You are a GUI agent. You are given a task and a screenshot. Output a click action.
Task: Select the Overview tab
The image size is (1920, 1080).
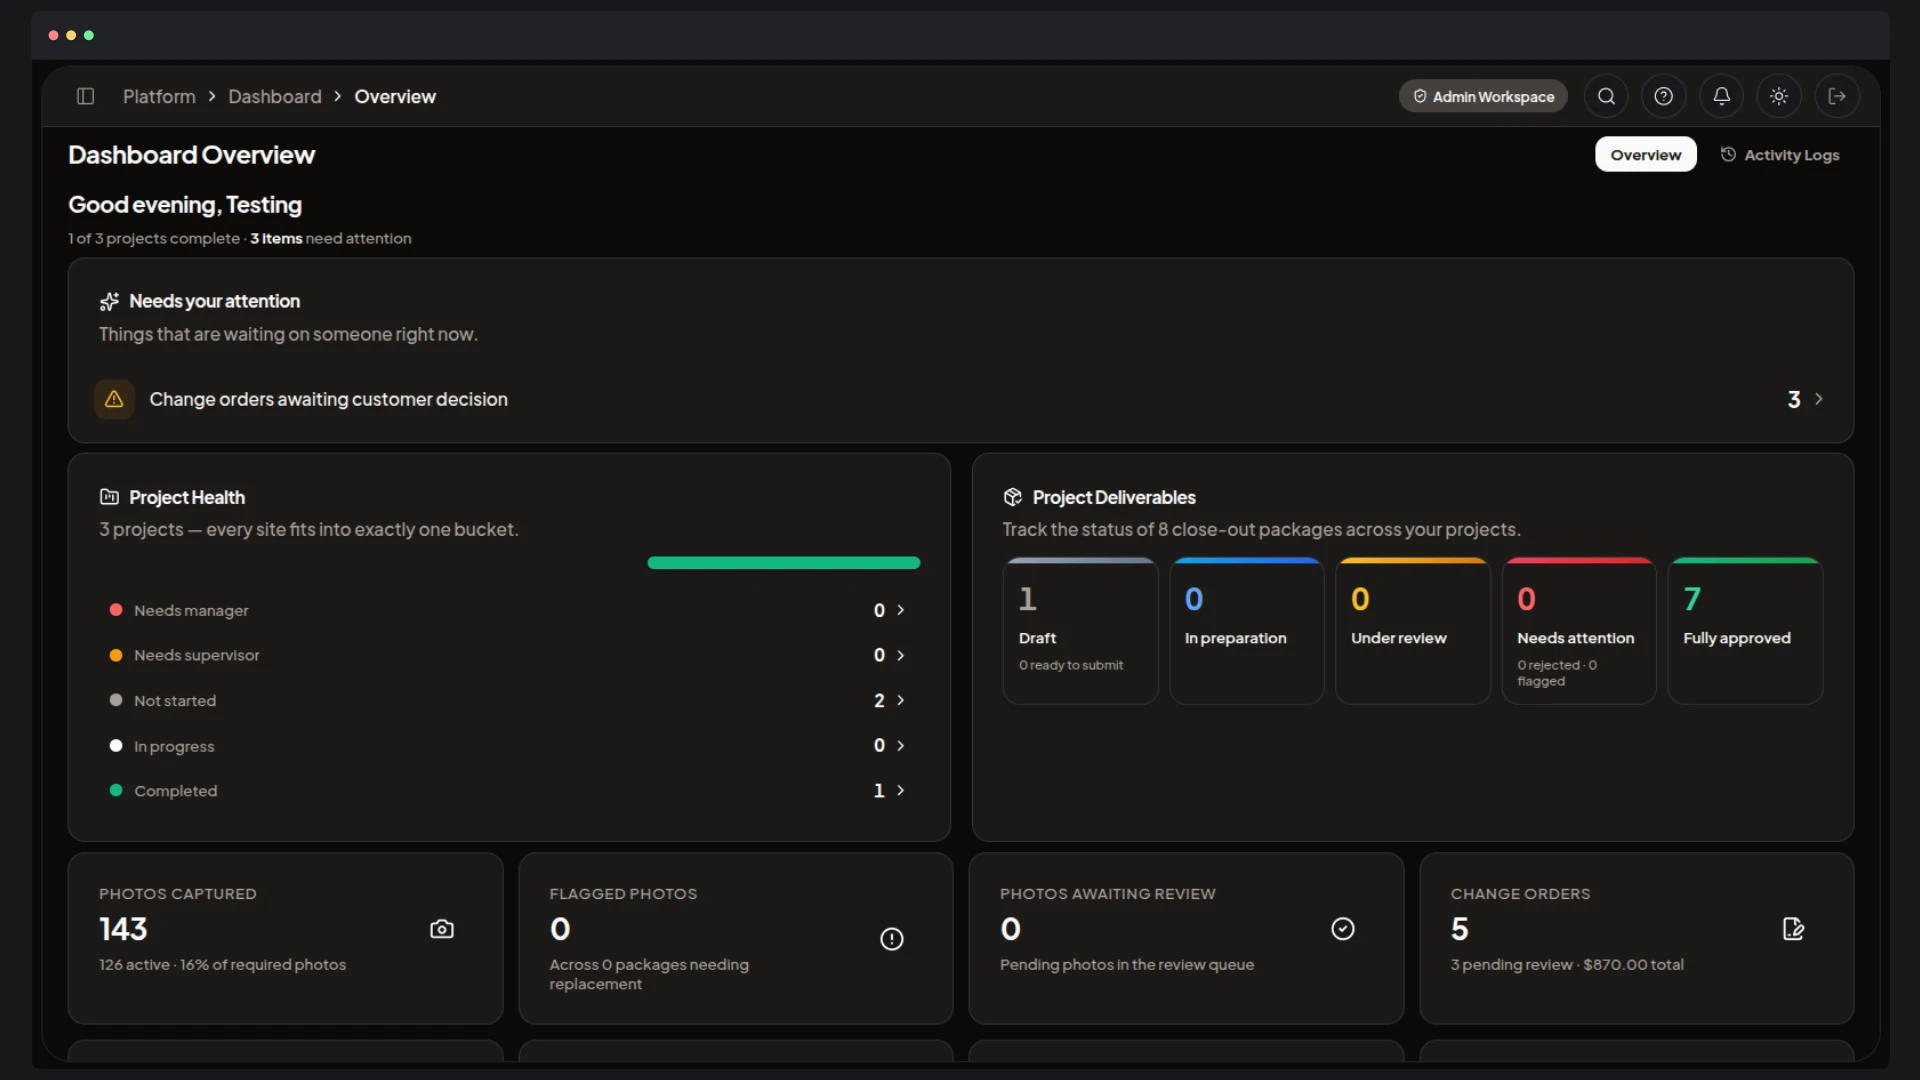pos(1645,154)
